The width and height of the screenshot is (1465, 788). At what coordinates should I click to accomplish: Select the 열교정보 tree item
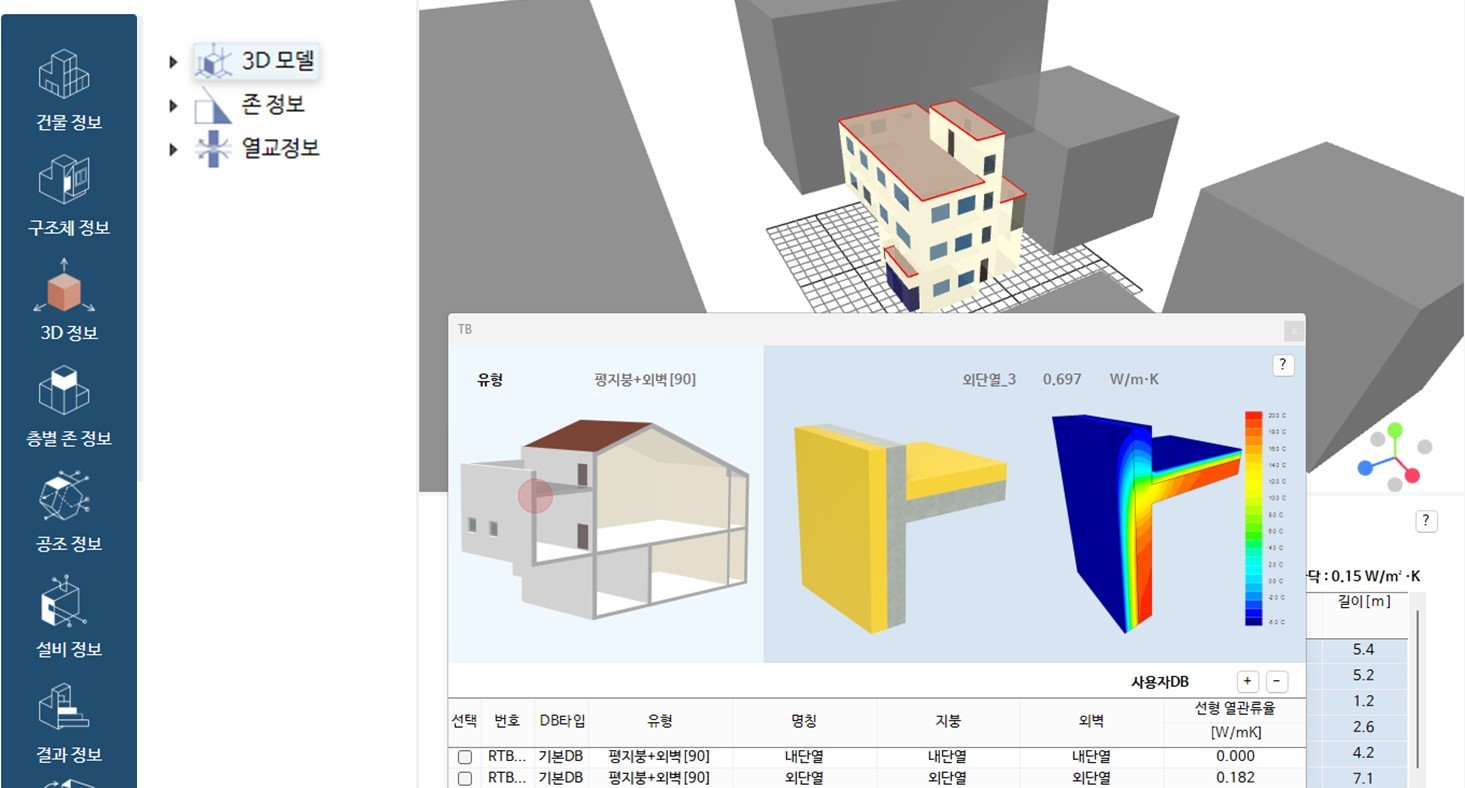coord(257,148)
